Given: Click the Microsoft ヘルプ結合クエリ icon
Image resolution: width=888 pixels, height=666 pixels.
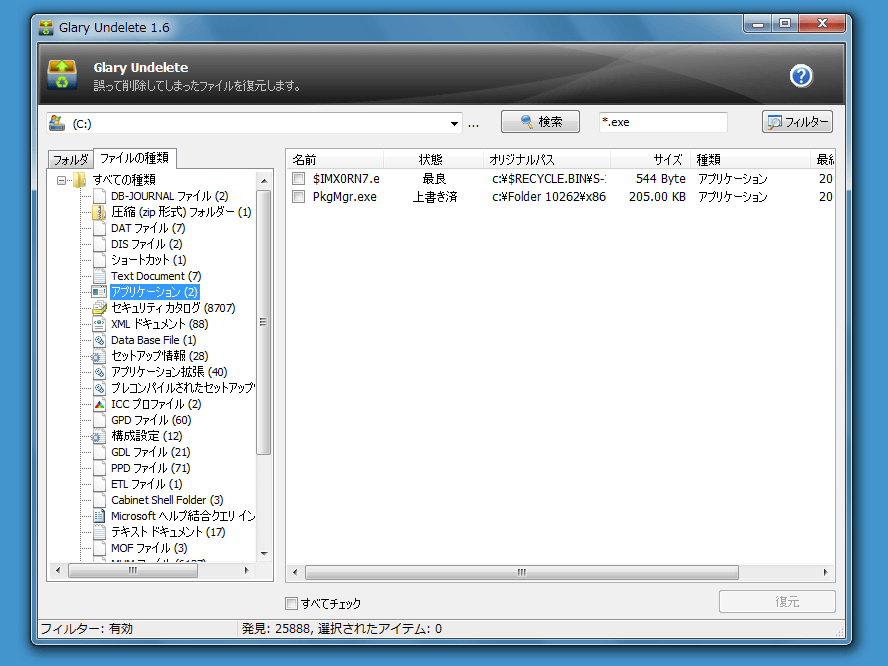Looking at the screenshot, I should [99, 516].
